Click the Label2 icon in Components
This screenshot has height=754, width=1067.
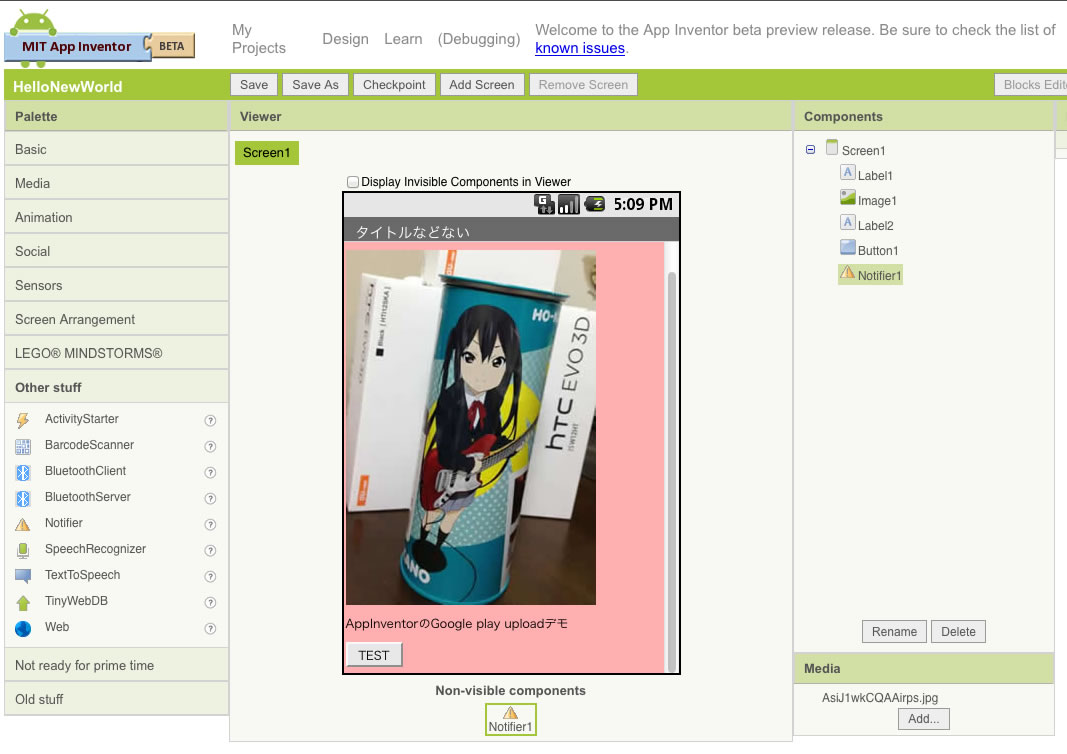point(847,223)
